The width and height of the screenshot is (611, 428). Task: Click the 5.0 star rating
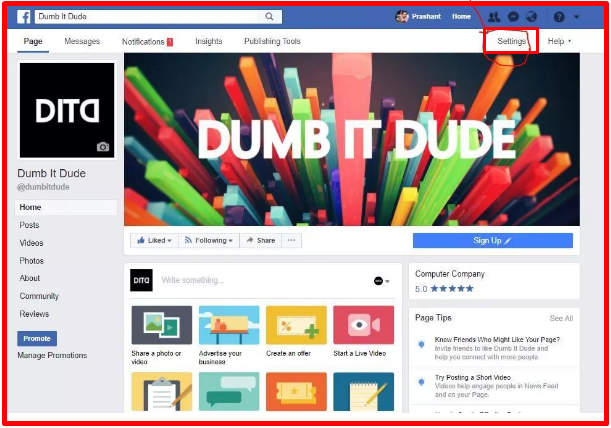pyautogui.click(x=444, y=289)
